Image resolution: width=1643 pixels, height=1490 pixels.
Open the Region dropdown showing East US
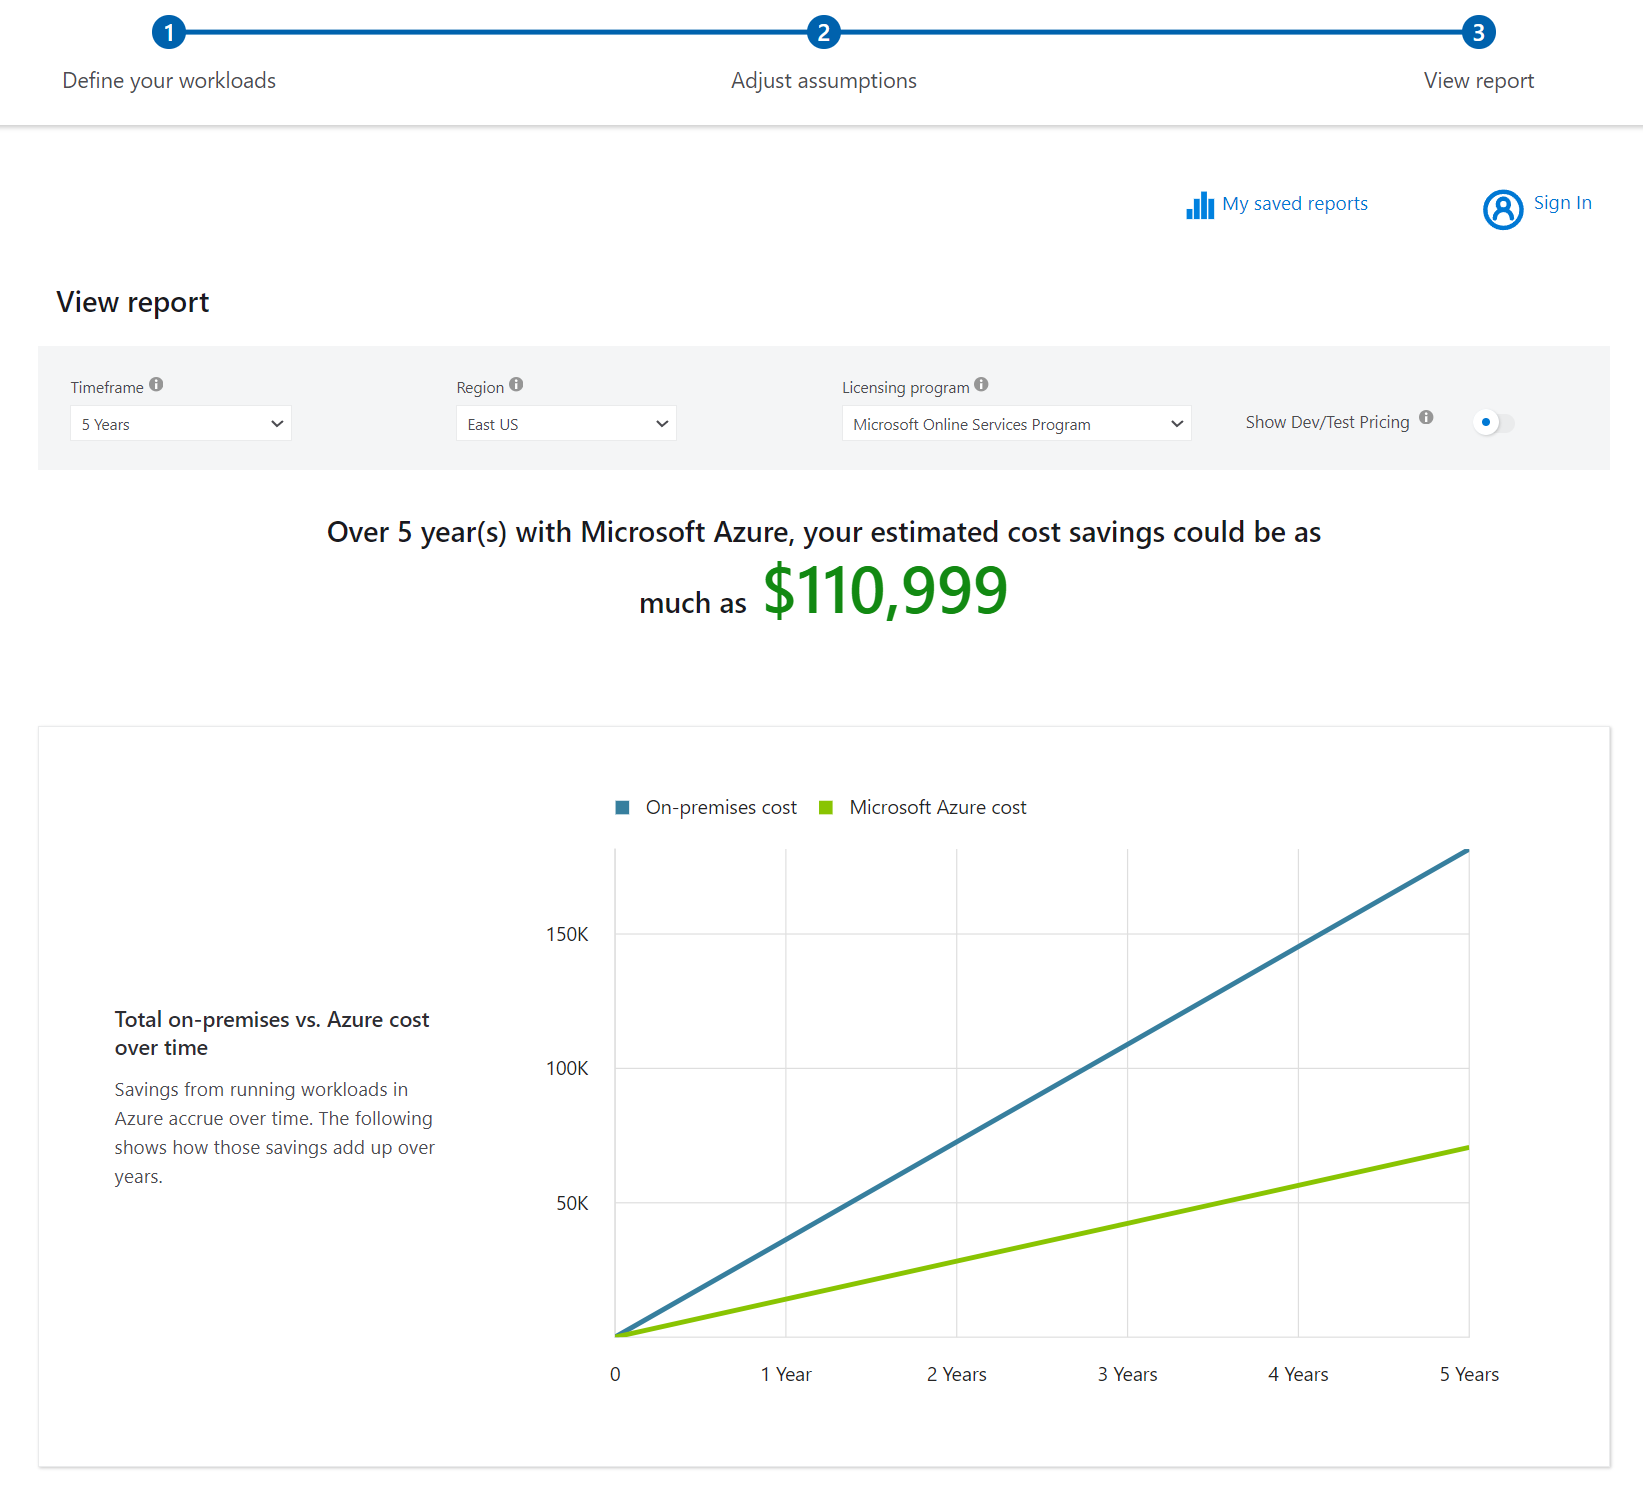(566, 423)
